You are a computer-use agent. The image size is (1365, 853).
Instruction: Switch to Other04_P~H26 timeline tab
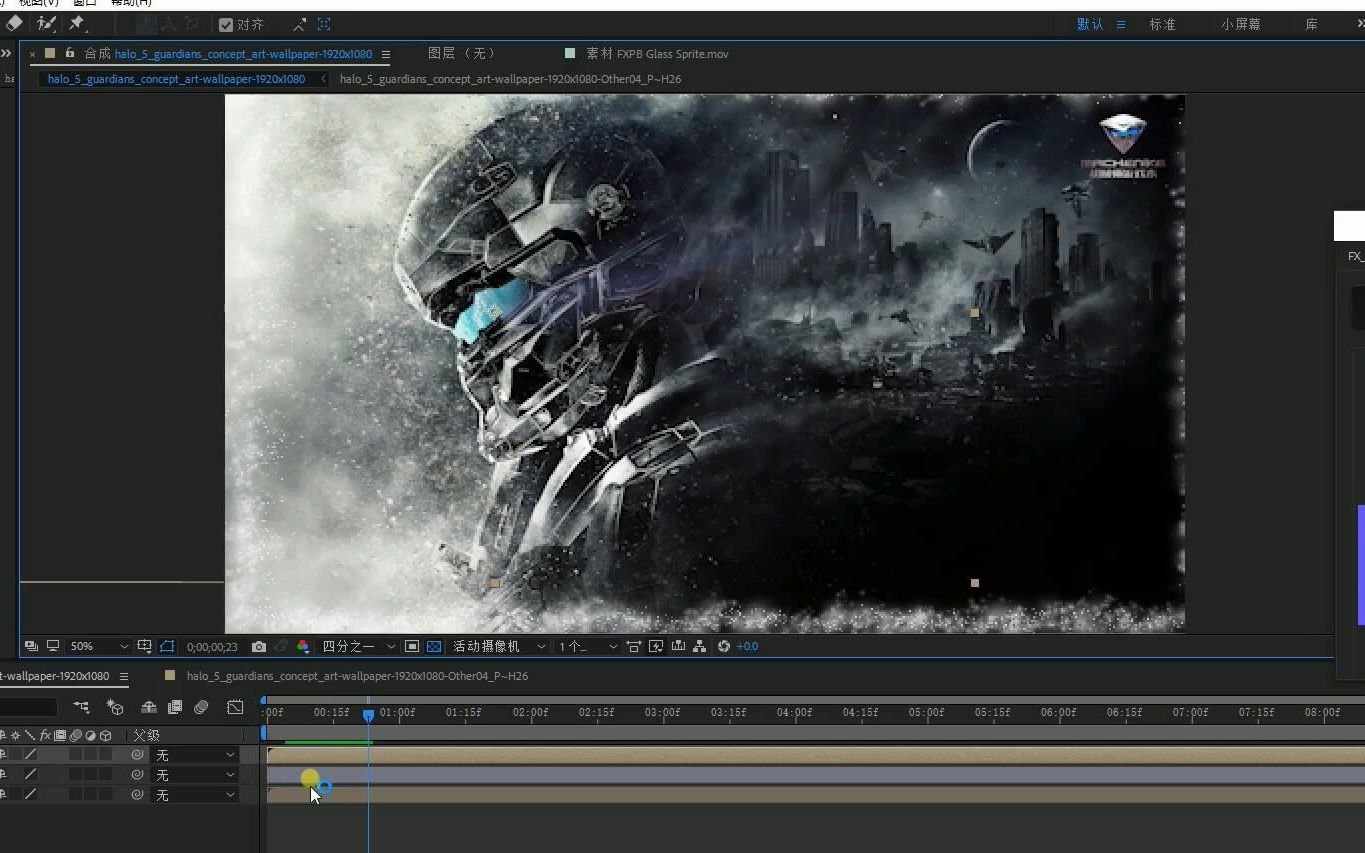point(357,676)
